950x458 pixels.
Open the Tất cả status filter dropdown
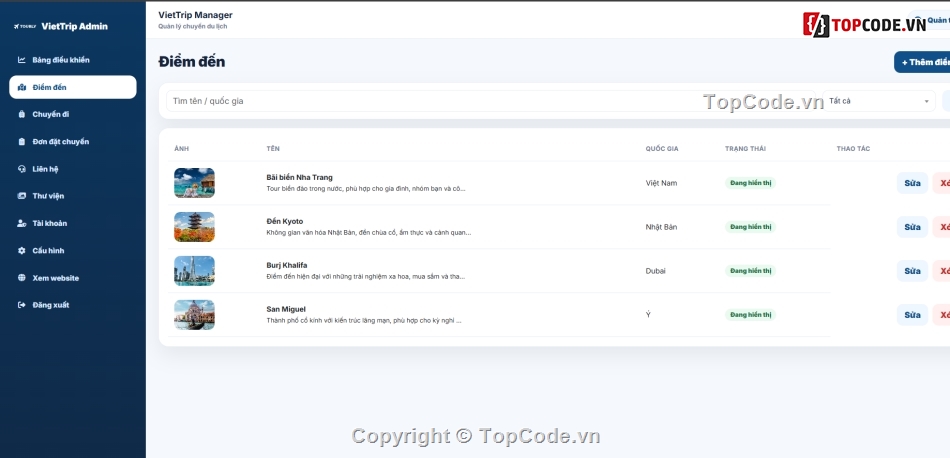pyautogui.click(x=879, y=101)
